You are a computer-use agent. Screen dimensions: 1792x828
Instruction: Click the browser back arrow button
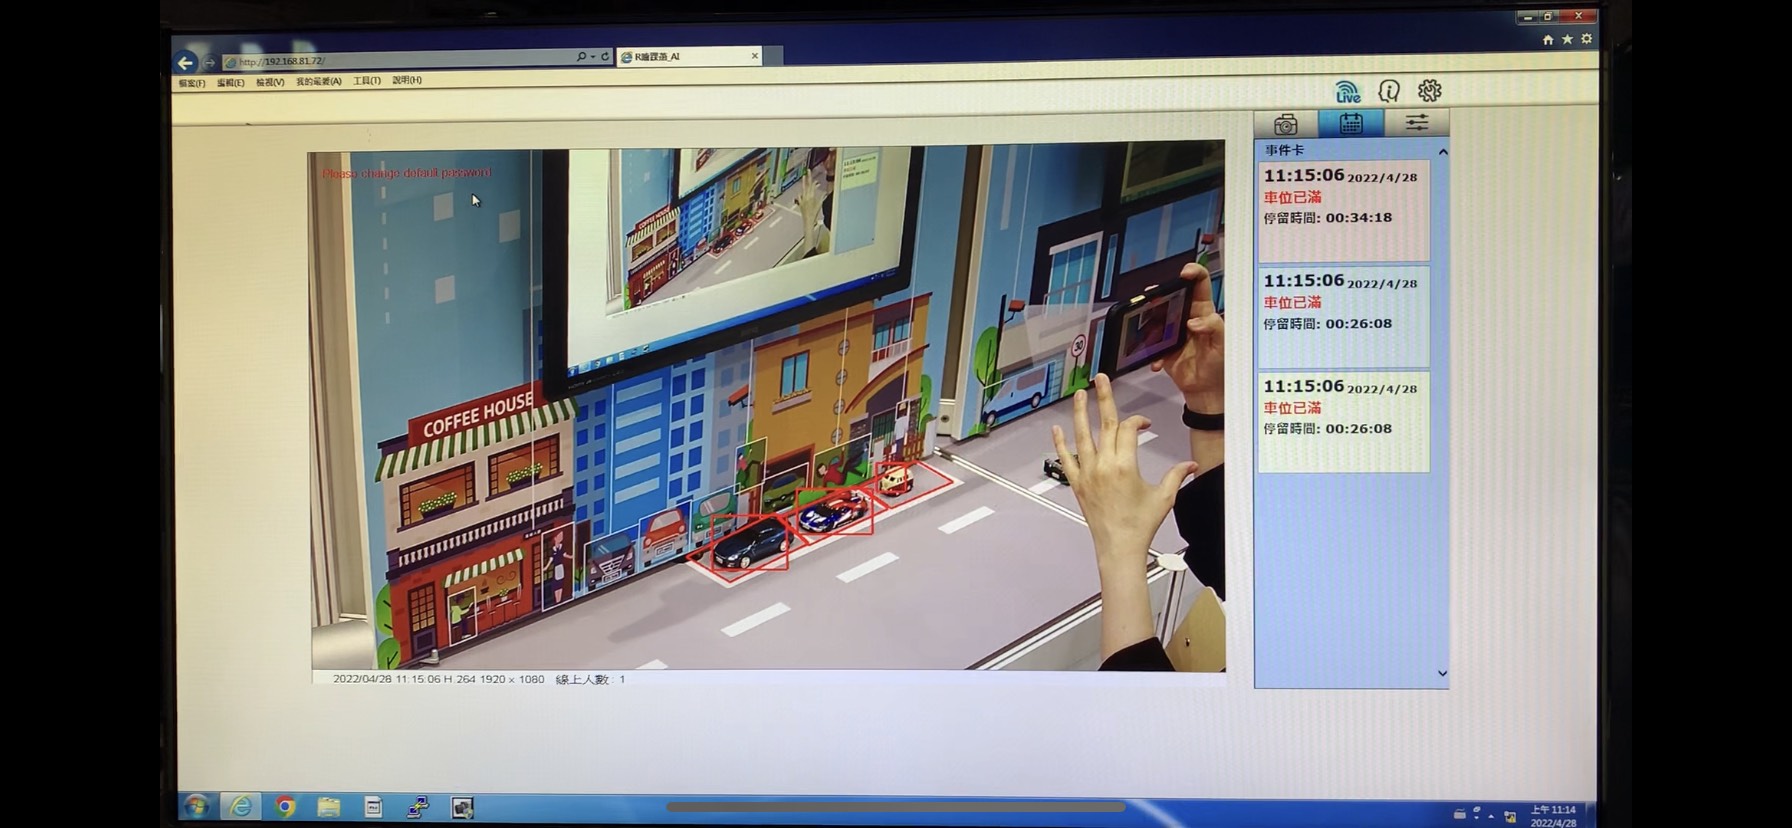click(x=185, y=62)
